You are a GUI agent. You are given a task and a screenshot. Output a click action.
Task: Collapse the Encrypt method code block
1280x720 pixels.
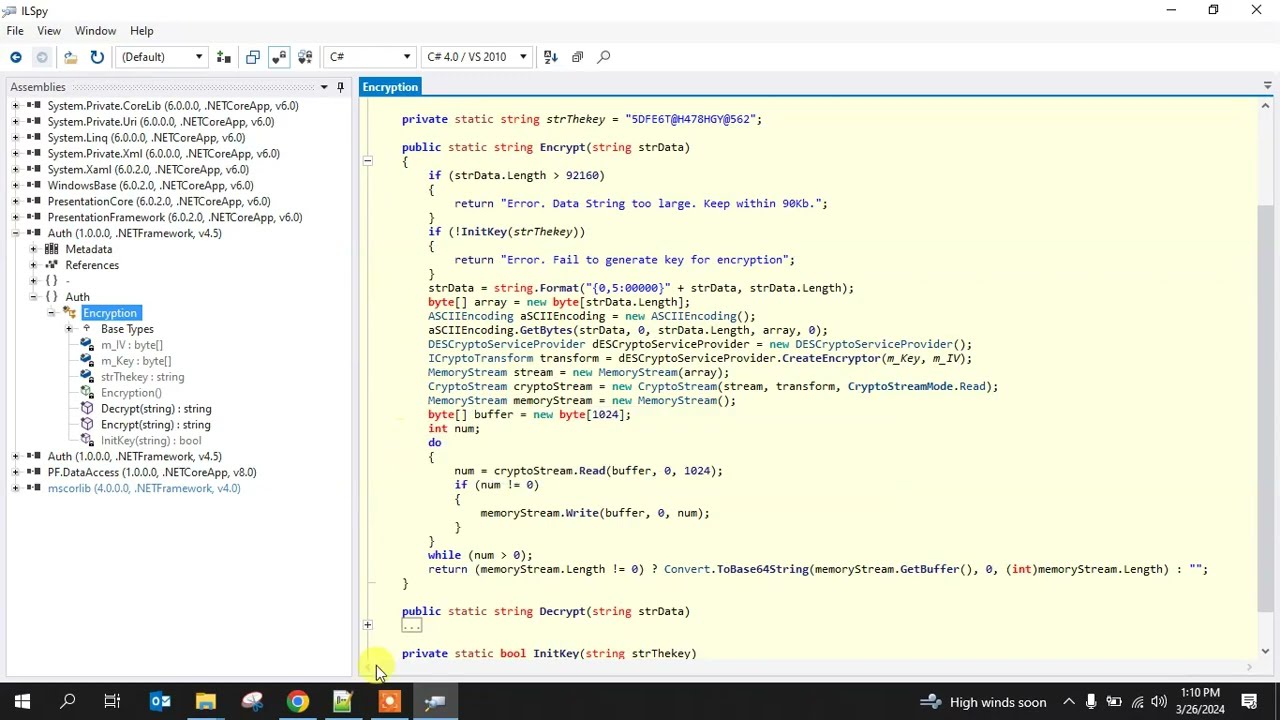[x=368, y=161]
